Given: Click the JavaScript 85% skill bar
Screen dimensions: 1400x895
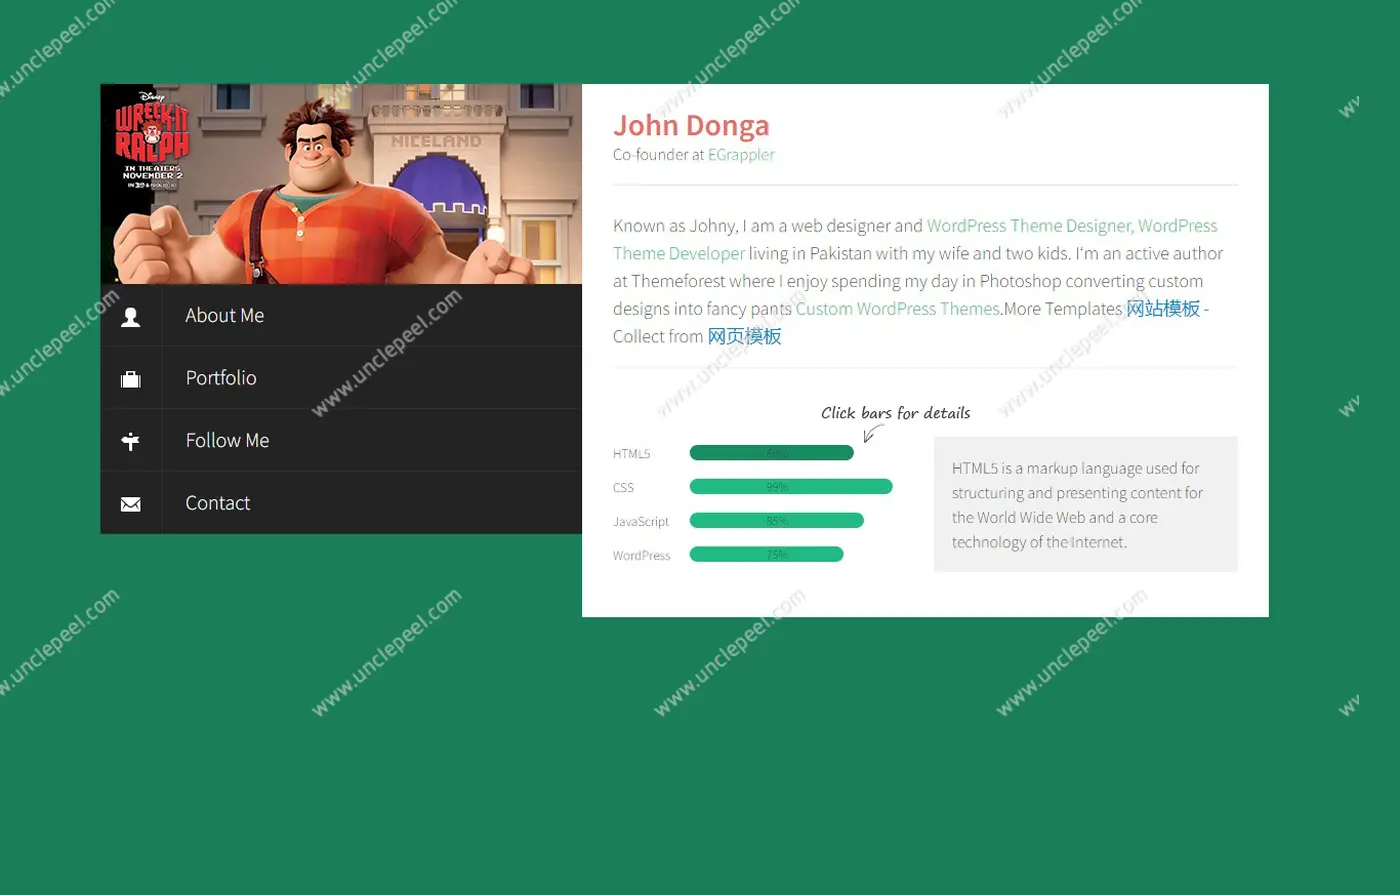Looking at the screenshot, I should coord(777,521).
